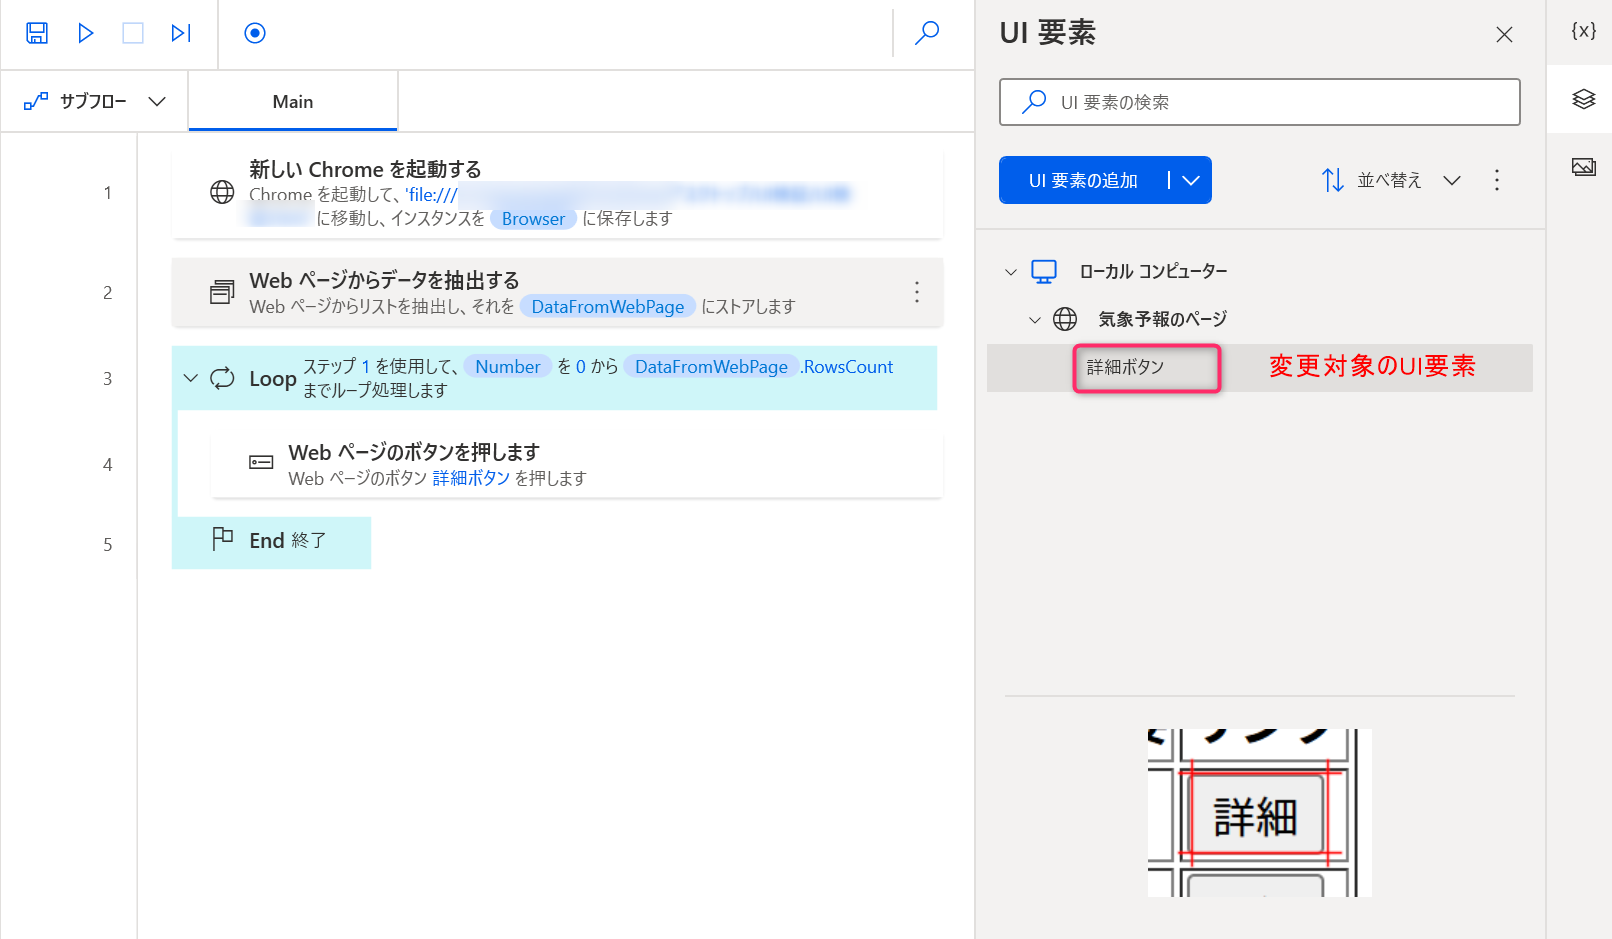This screenshot has height=939, width=1612.
Task: Select the End 終了 action
Action: pyautogui.click(x=271, y=541)
